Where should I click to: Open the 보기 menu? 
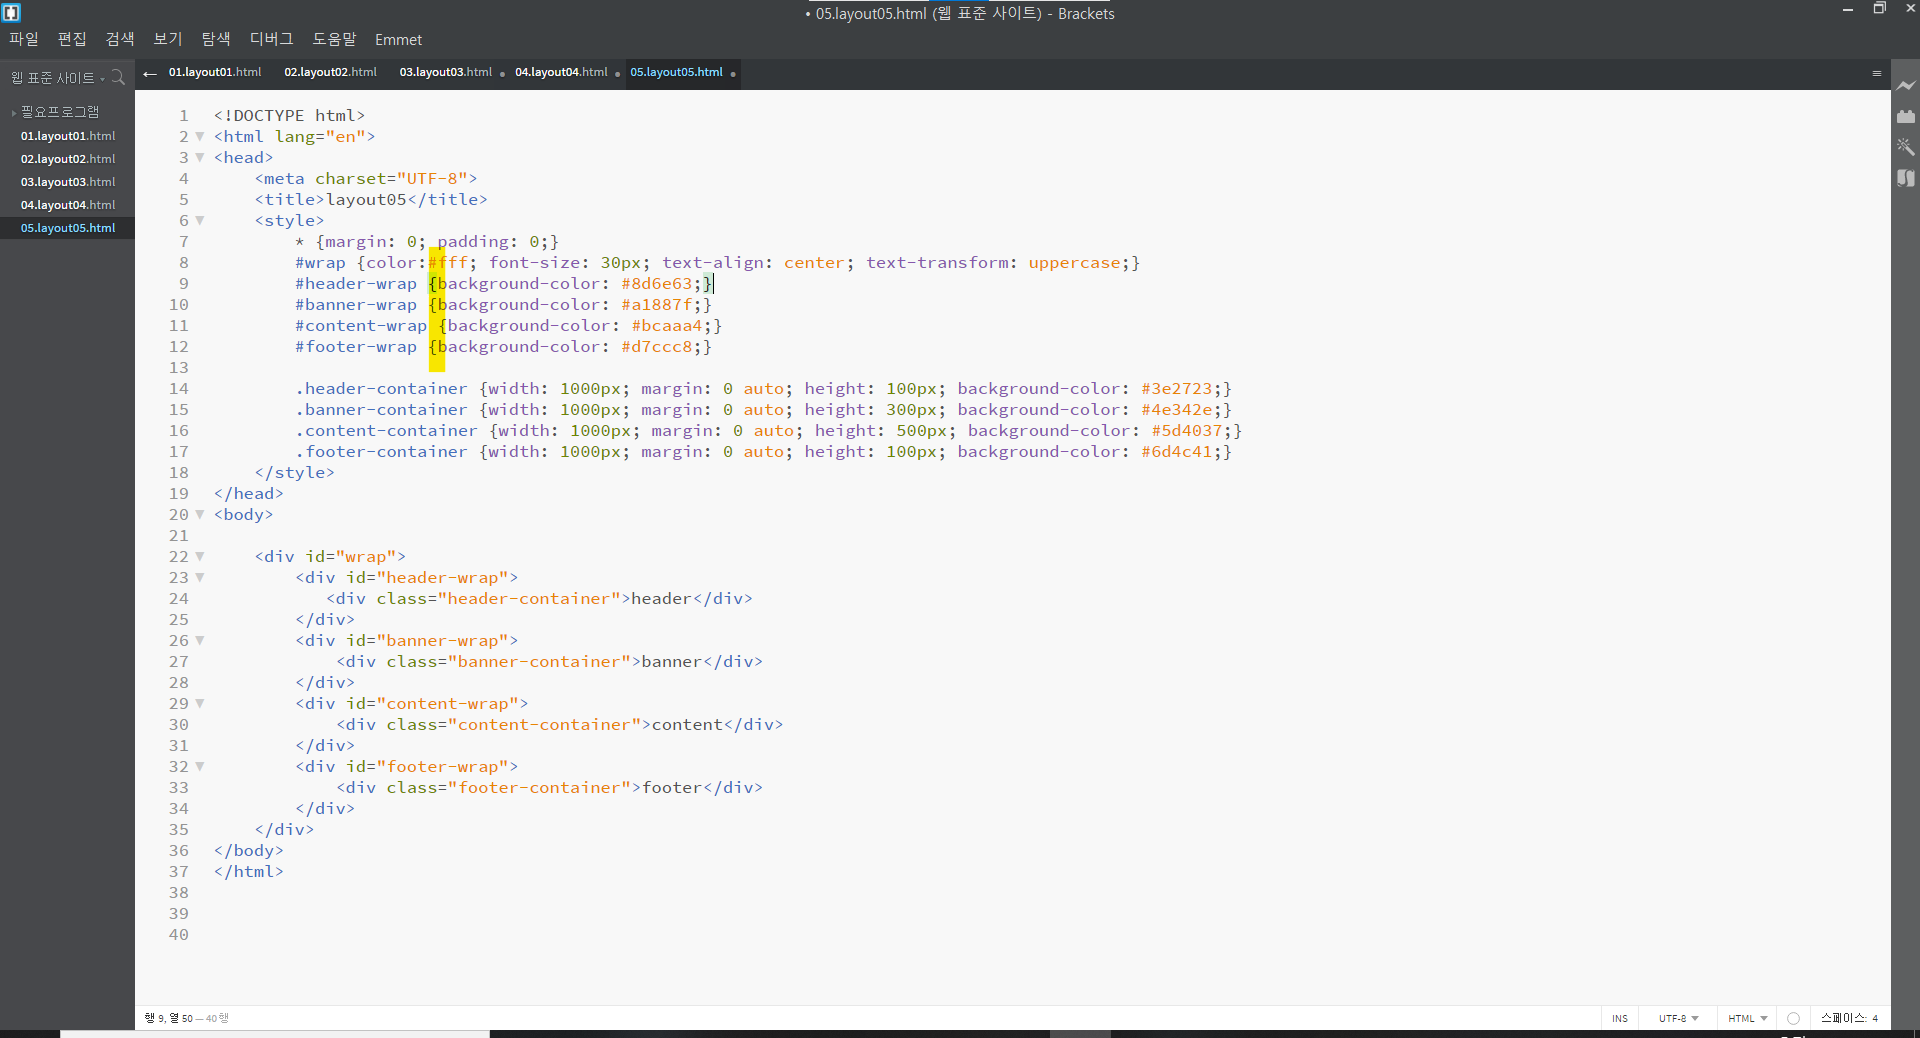[x=168, y=39]
